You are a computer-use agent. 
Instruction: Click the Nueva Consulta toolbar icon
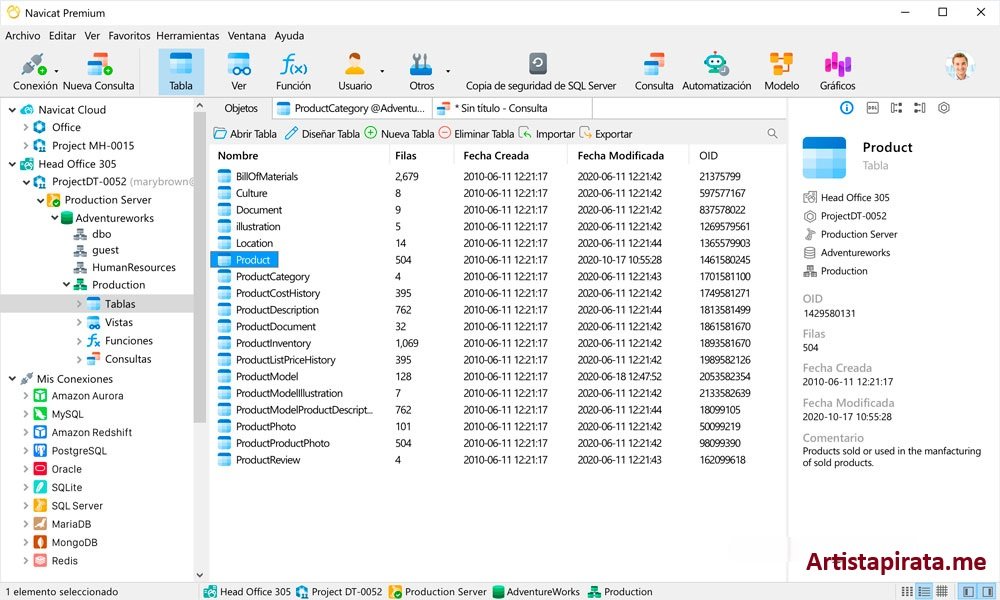98,71
